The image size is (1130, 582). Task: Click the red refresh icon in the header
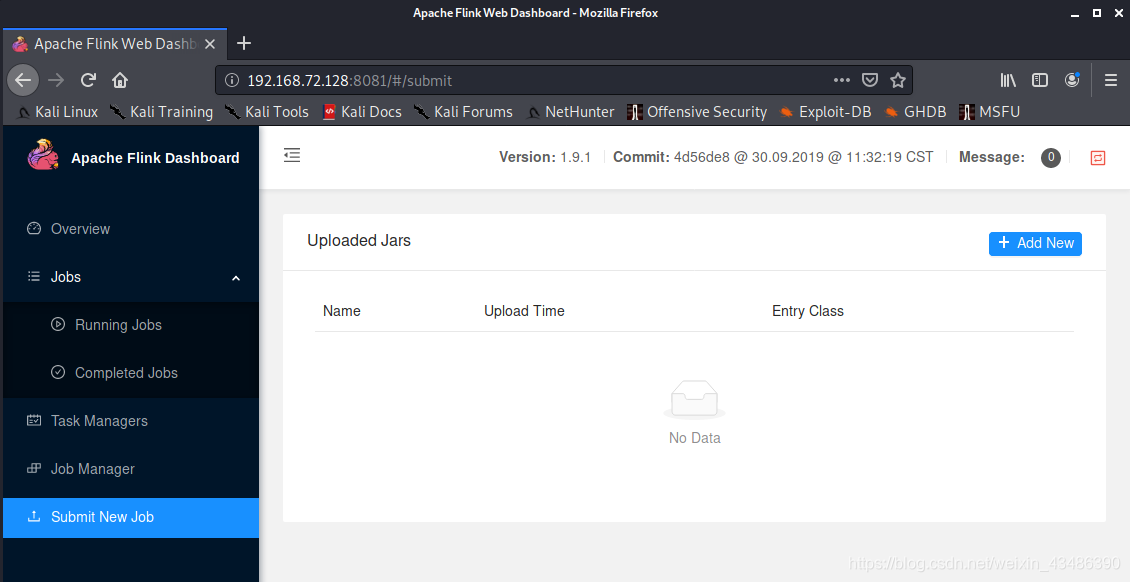coord(1098,158)
